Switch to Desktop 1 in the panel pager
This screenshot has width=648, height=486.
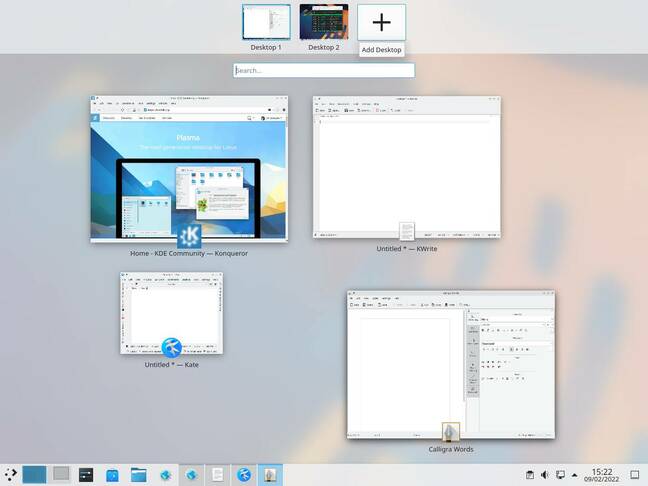[x=34, y=474]
